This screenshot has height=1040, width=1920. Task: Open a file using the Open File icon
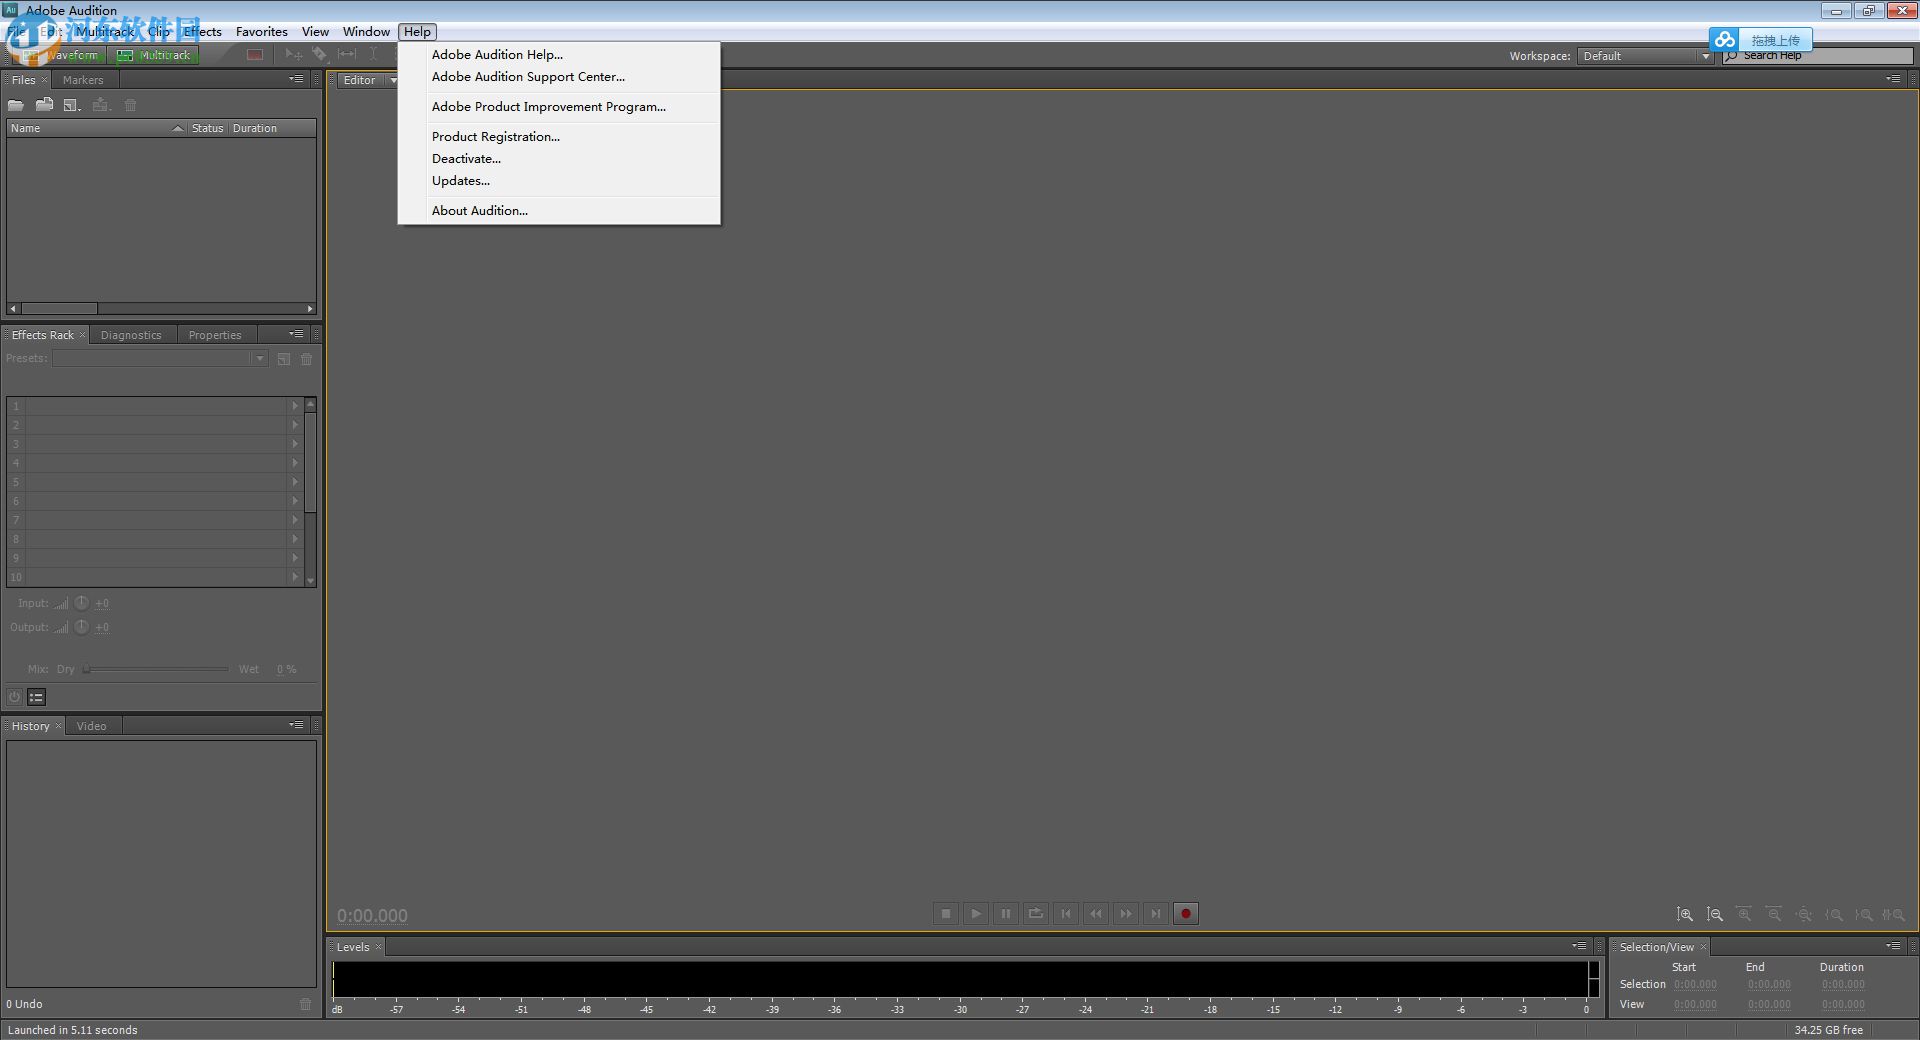coord(16,105)
